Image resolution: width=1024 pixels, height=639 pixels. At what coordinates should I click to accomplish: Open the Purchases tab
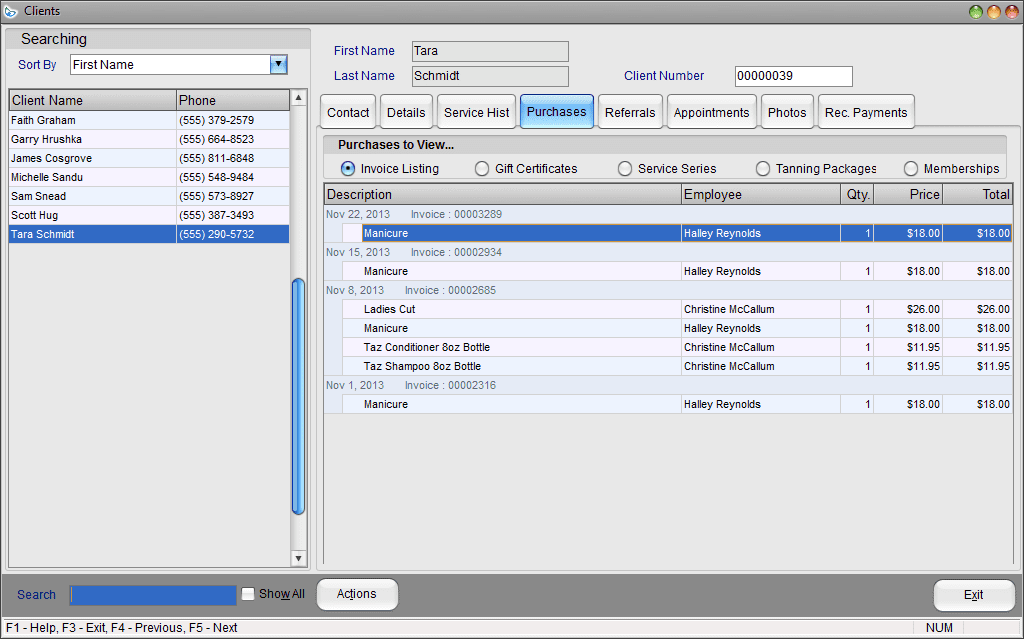tap(556, 112)
